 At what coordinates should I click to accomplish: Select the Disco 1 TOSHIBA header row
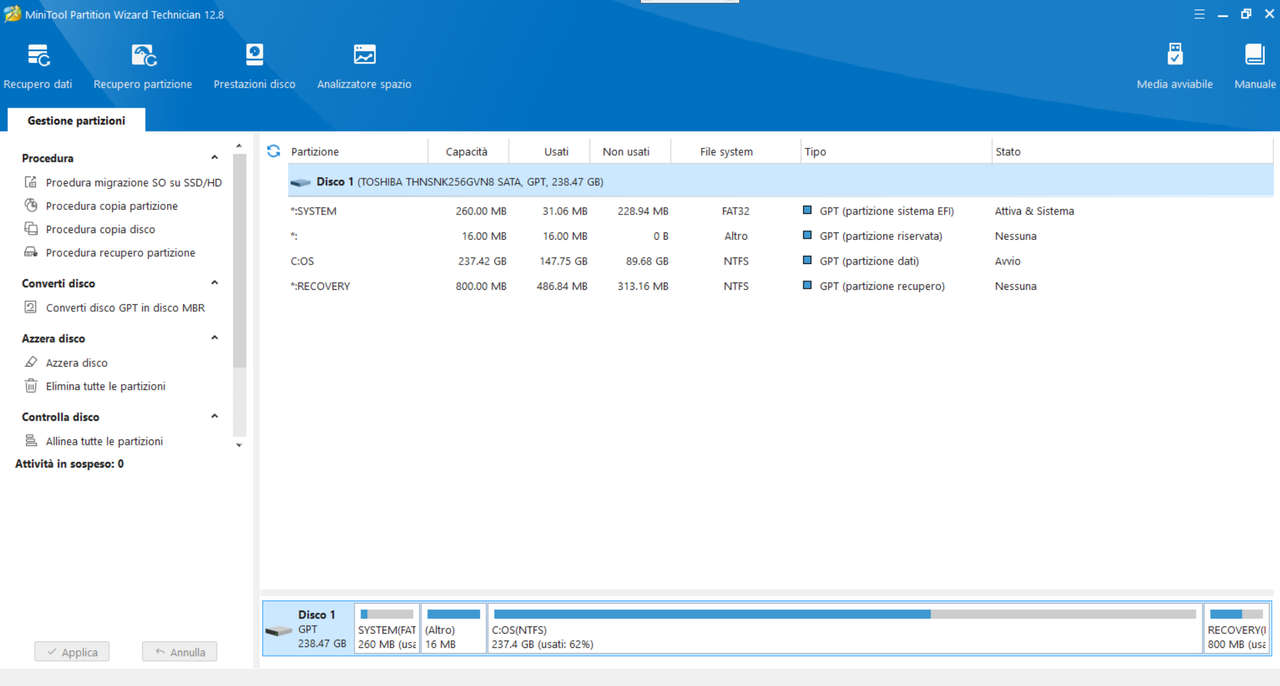point(780,182)
